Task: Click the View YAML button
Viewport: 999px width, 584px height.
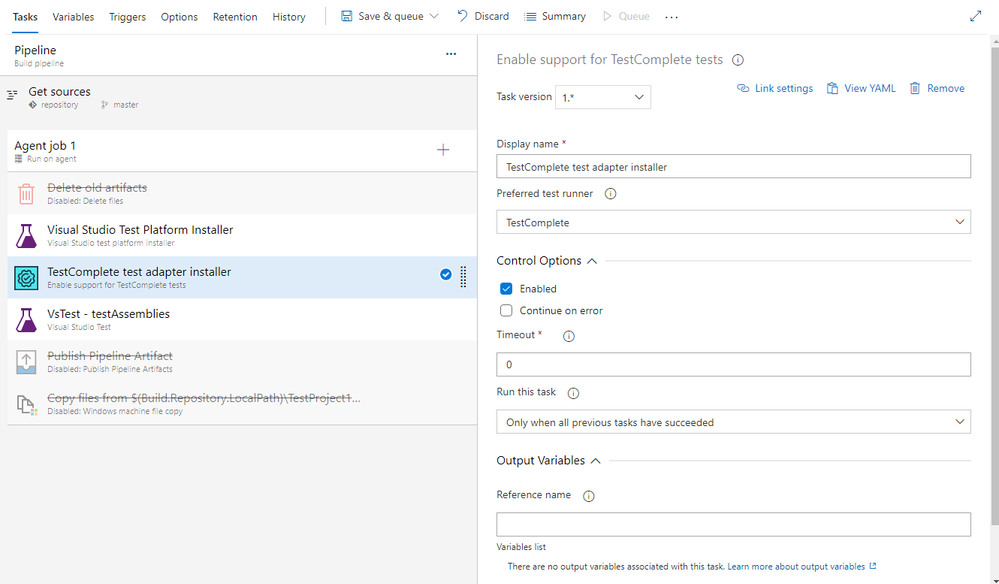Action: pos(860,88)
